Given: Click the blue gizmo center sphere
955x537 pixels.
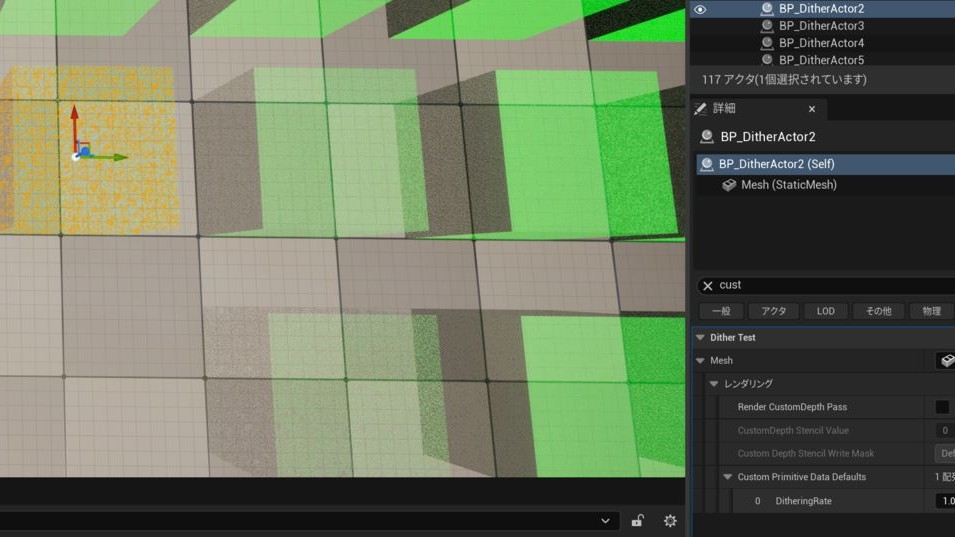Looking at the screenshot, I should coord(85,151).
